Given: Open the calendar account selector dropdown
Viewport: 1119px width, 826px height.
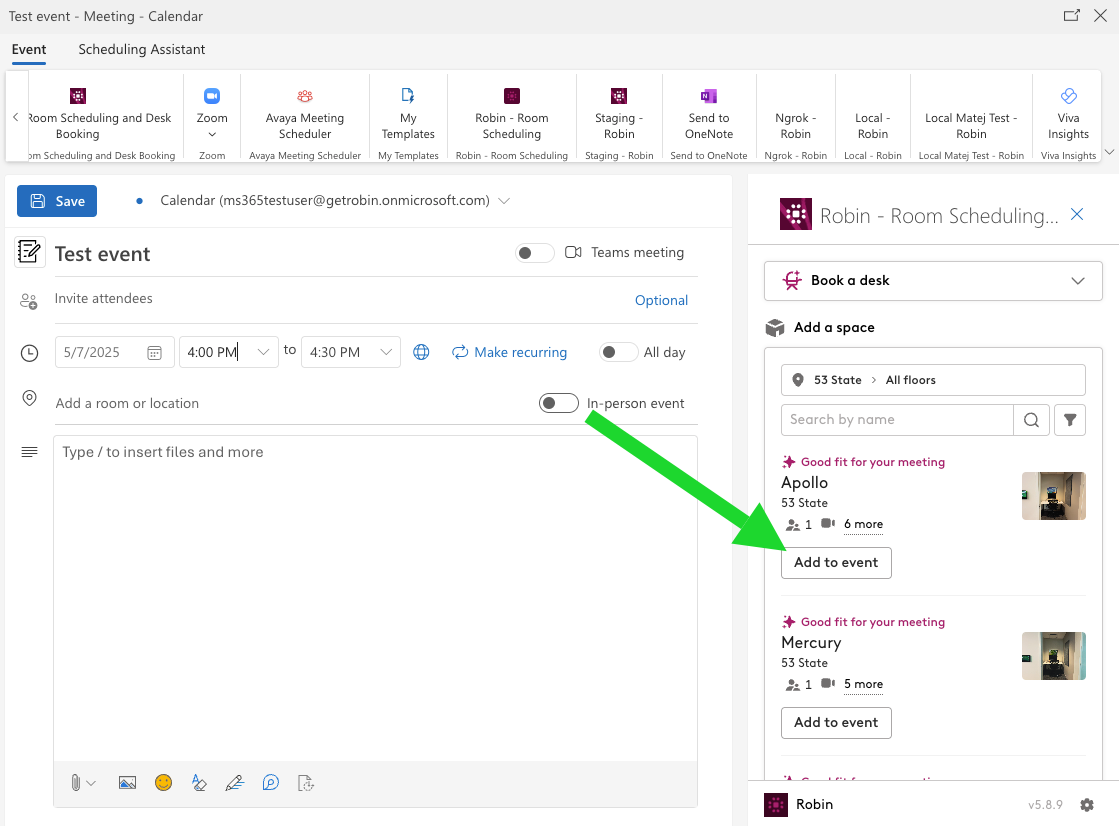Looking at the screenshot, I should coord(504,201).
